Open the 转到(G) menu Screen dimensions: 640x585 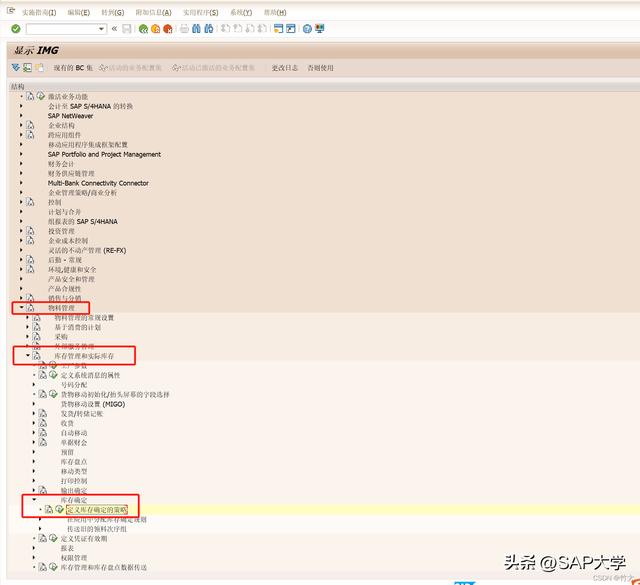coord(113,13)
